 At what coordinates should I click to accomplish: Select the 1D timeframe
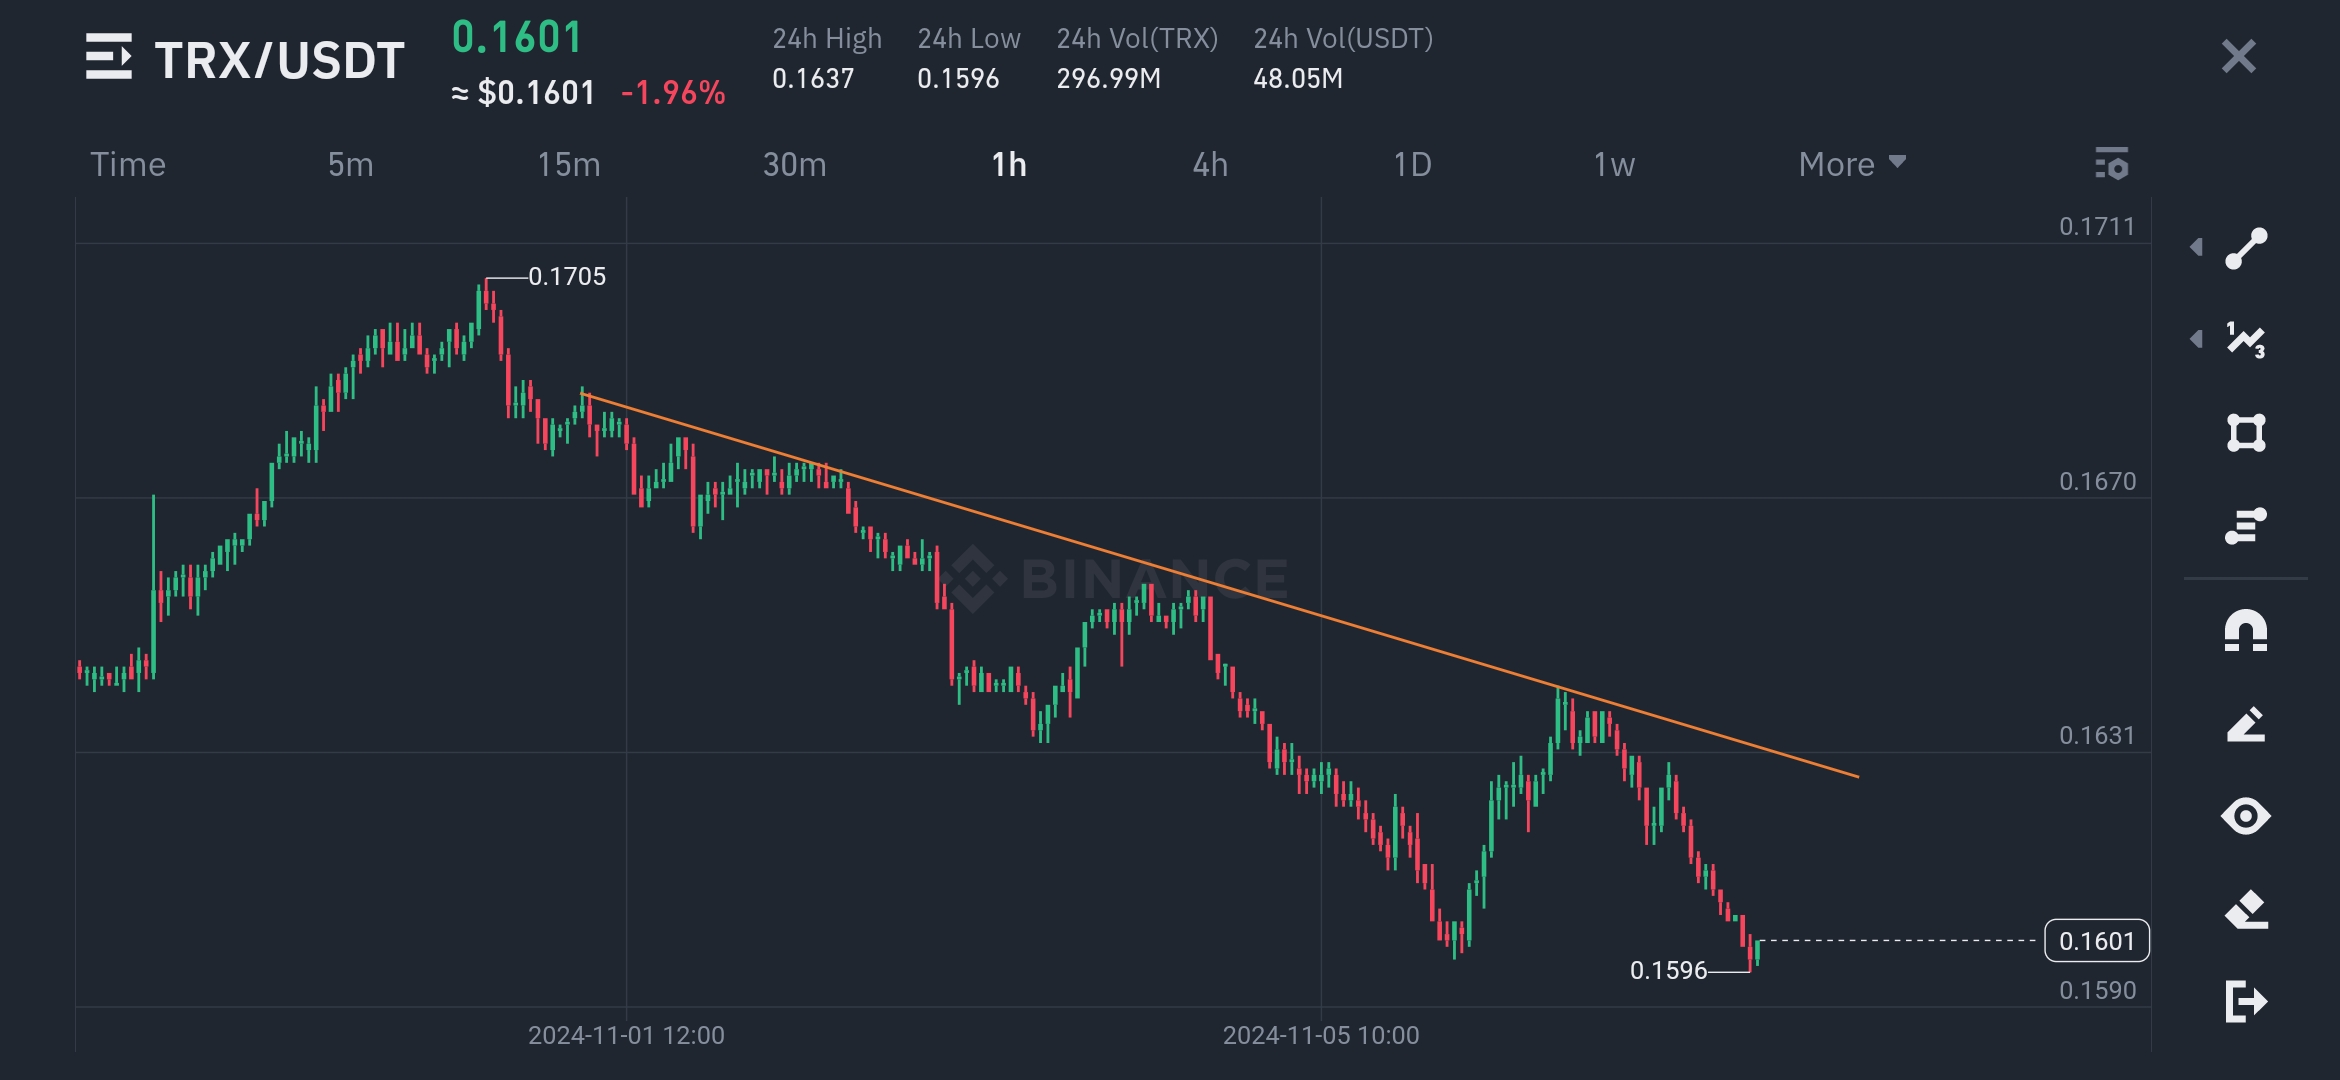pyautogui.click(x=1412, y=164)
